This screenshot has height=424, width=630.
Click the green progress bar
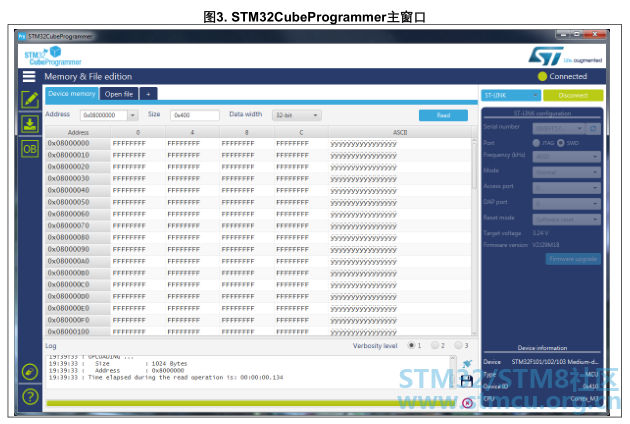pos(251,403)
